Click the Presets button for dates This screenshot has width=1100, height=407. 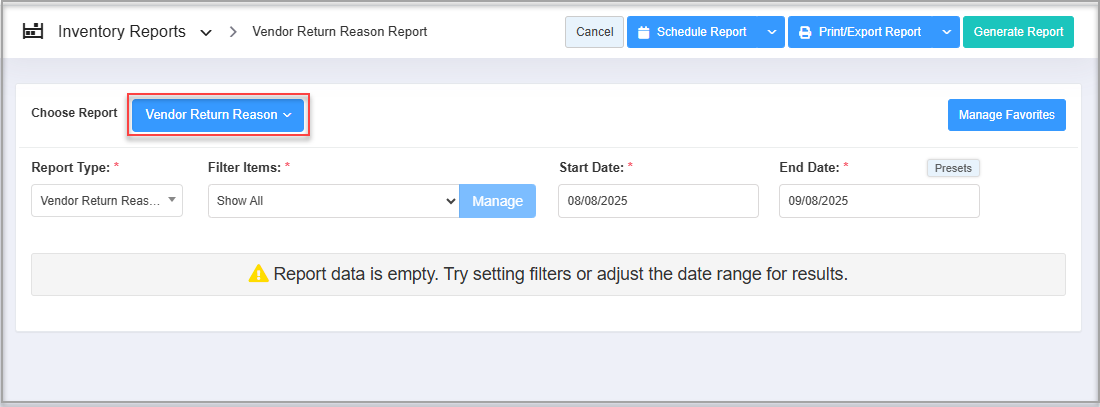pos(953,168)
